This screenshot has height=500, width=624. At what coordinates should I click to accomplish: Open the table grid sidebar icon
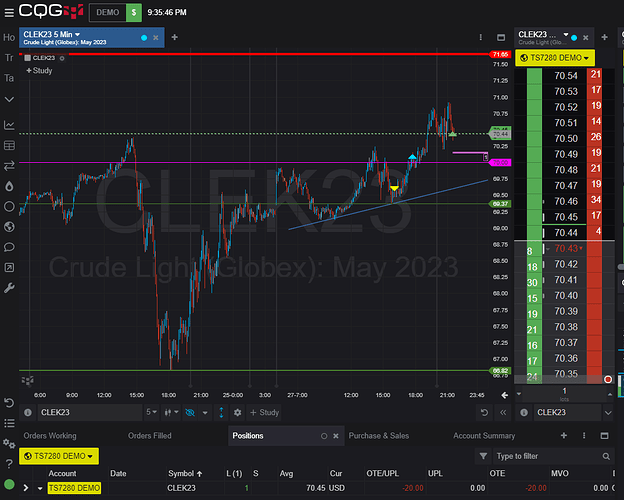point(8,145)
